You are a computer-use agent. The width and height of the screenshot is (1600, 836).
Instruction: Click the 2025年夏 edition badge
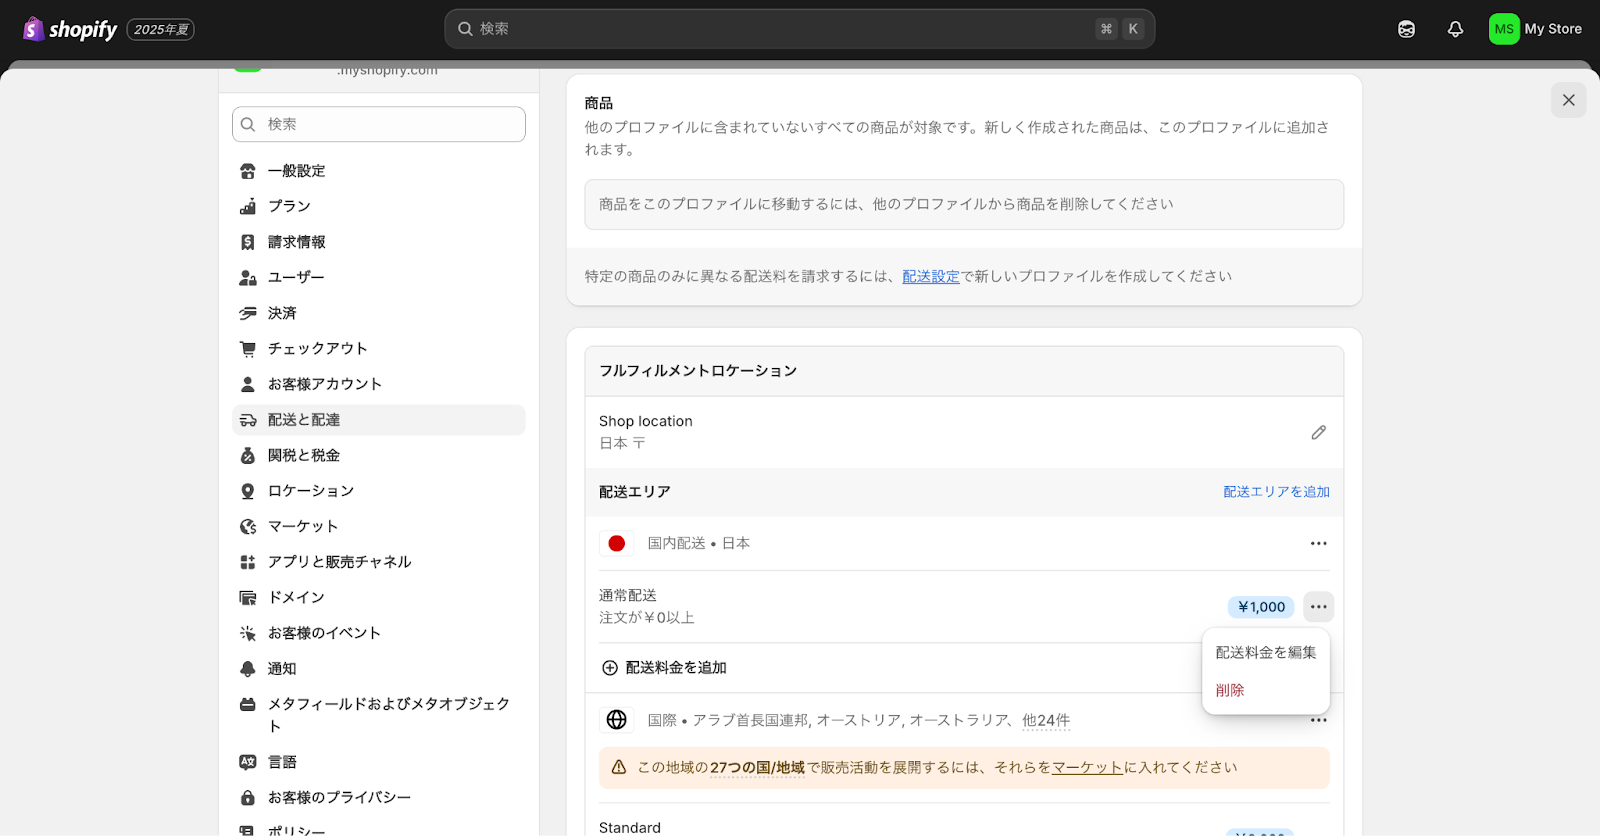click(x=161, y=29)
